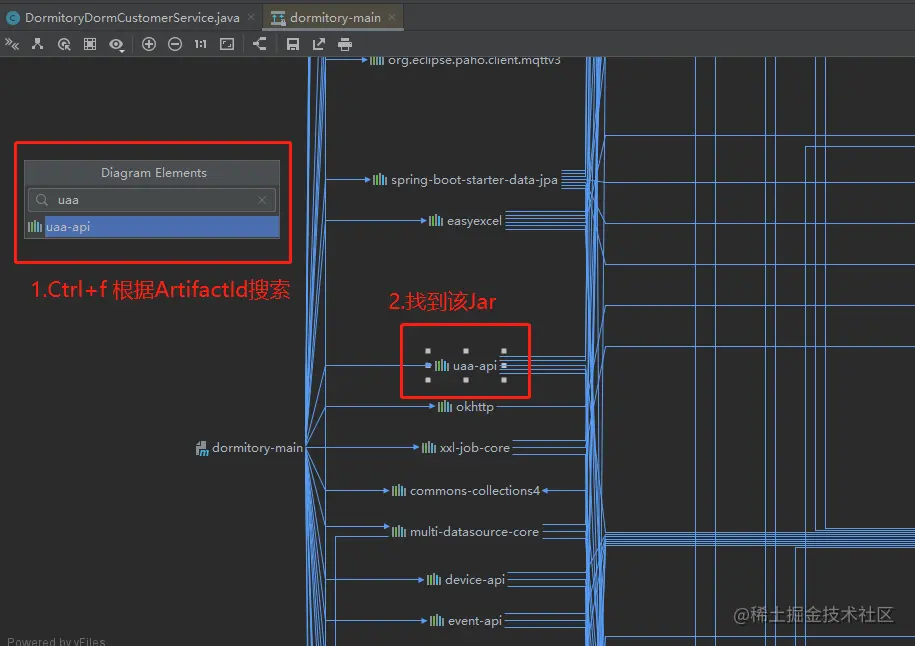Screen dimensions: 915x646
Task: Click the device-api library icon
Action: 434,579
